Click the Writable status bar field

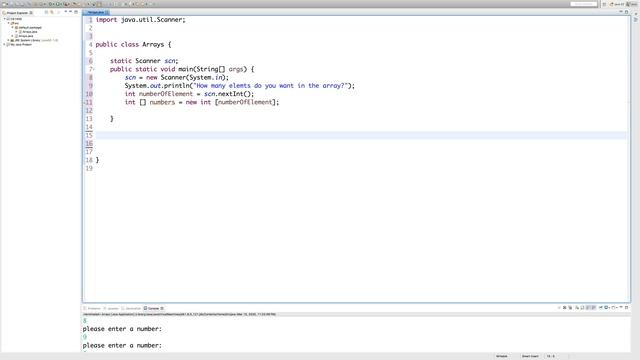coord(502,356)
